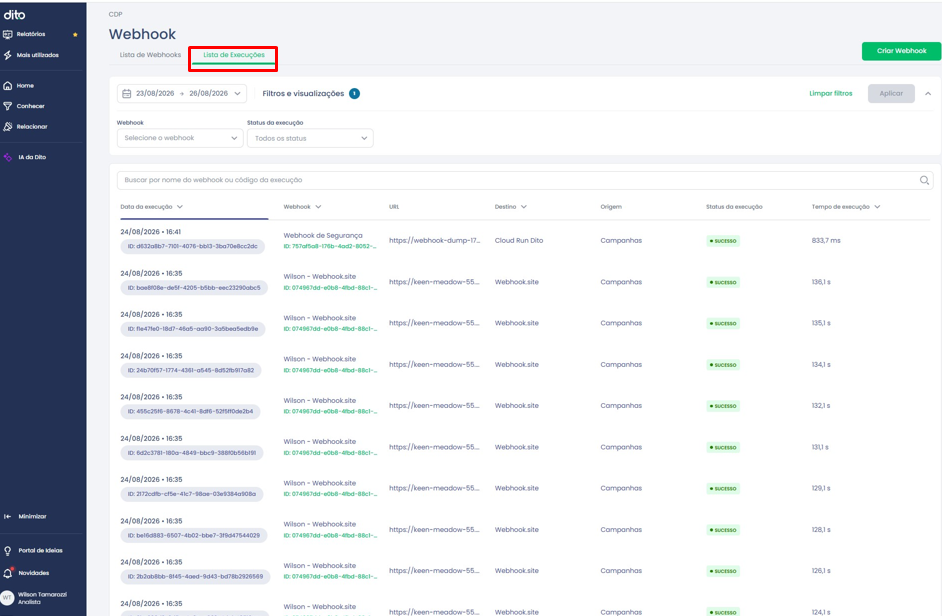Click the calendar icon in date range

pyautogui.click(x=127, y=94)
